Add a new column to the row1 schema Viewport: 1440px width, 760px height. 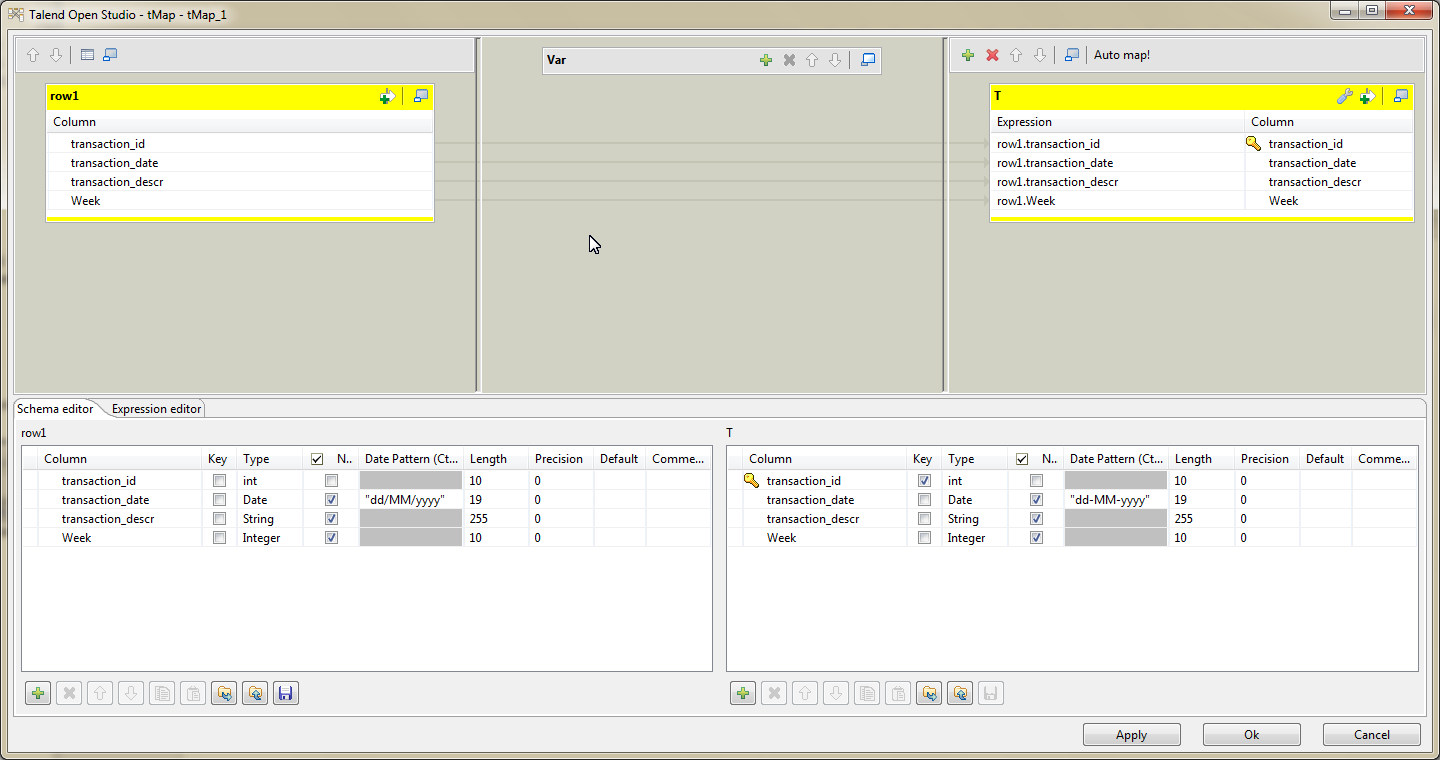(x=37, y=692)
